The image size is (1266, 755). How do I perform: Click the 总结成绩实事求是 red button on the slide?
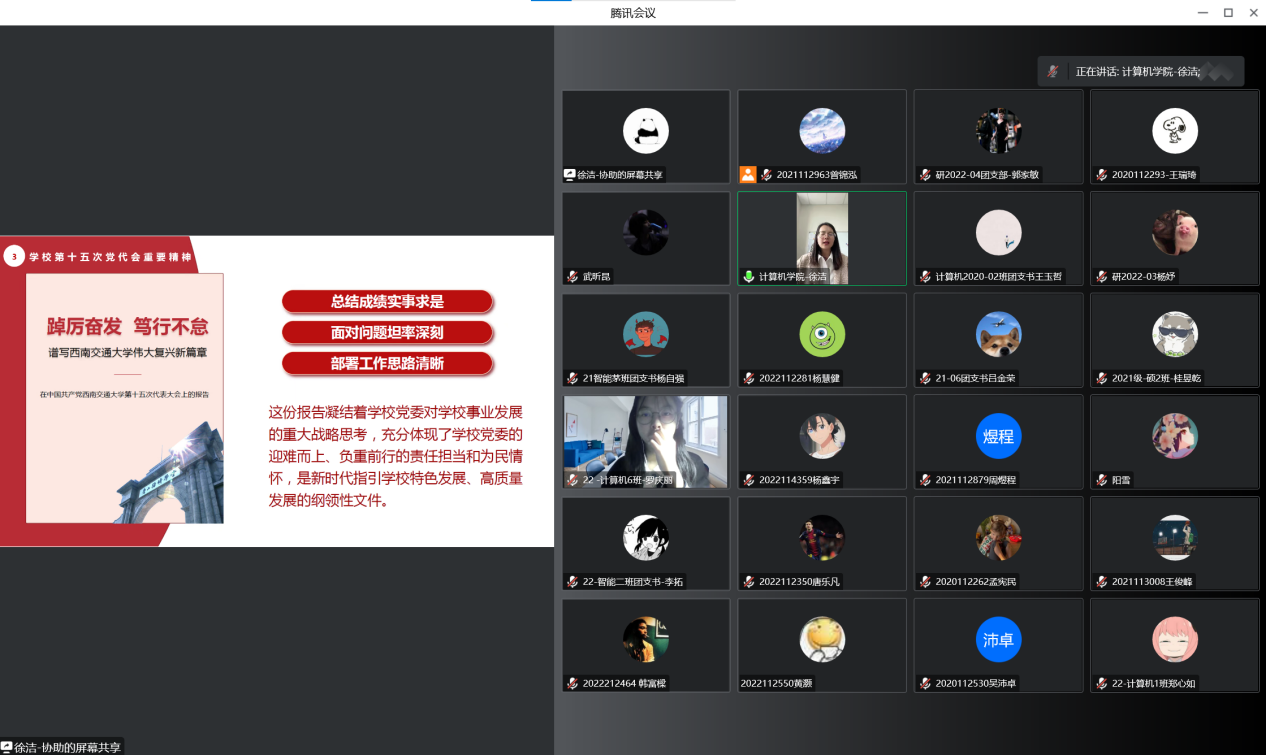pos(387,301)
